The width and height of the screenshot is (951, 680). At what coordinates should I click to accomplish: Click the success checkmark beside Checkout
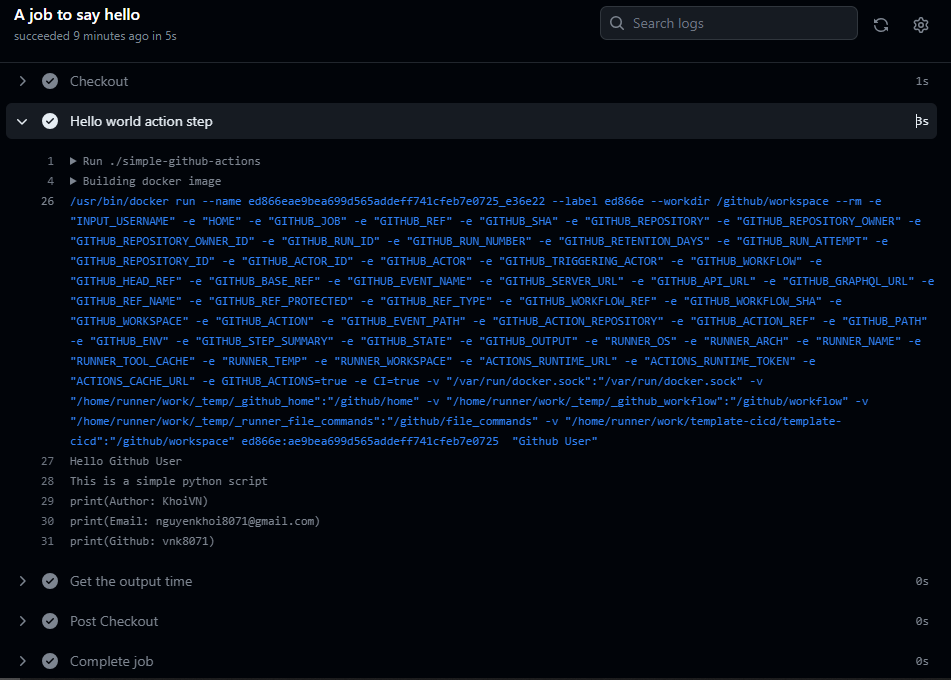(49, 81)
